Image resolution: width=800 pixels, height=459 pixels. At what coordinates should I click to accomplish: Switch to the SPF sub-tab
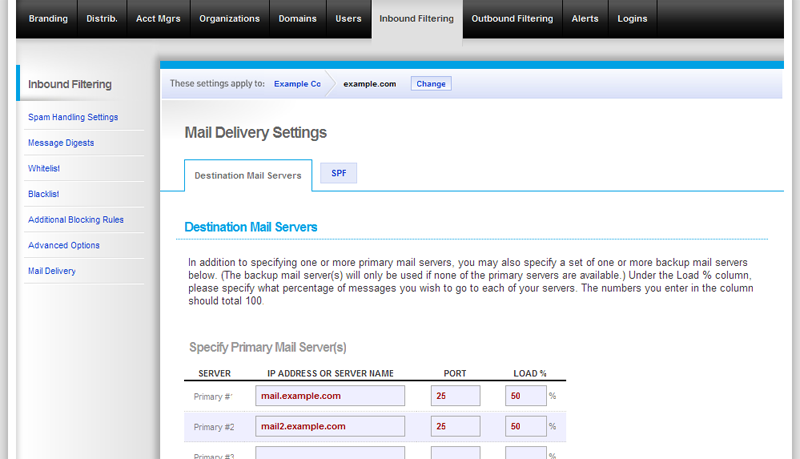click(338, 173)
